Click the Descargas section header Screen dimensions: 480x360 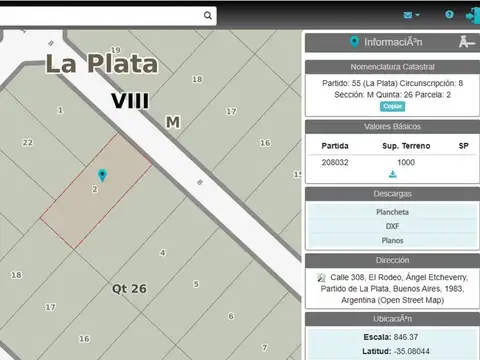(392, 194)
